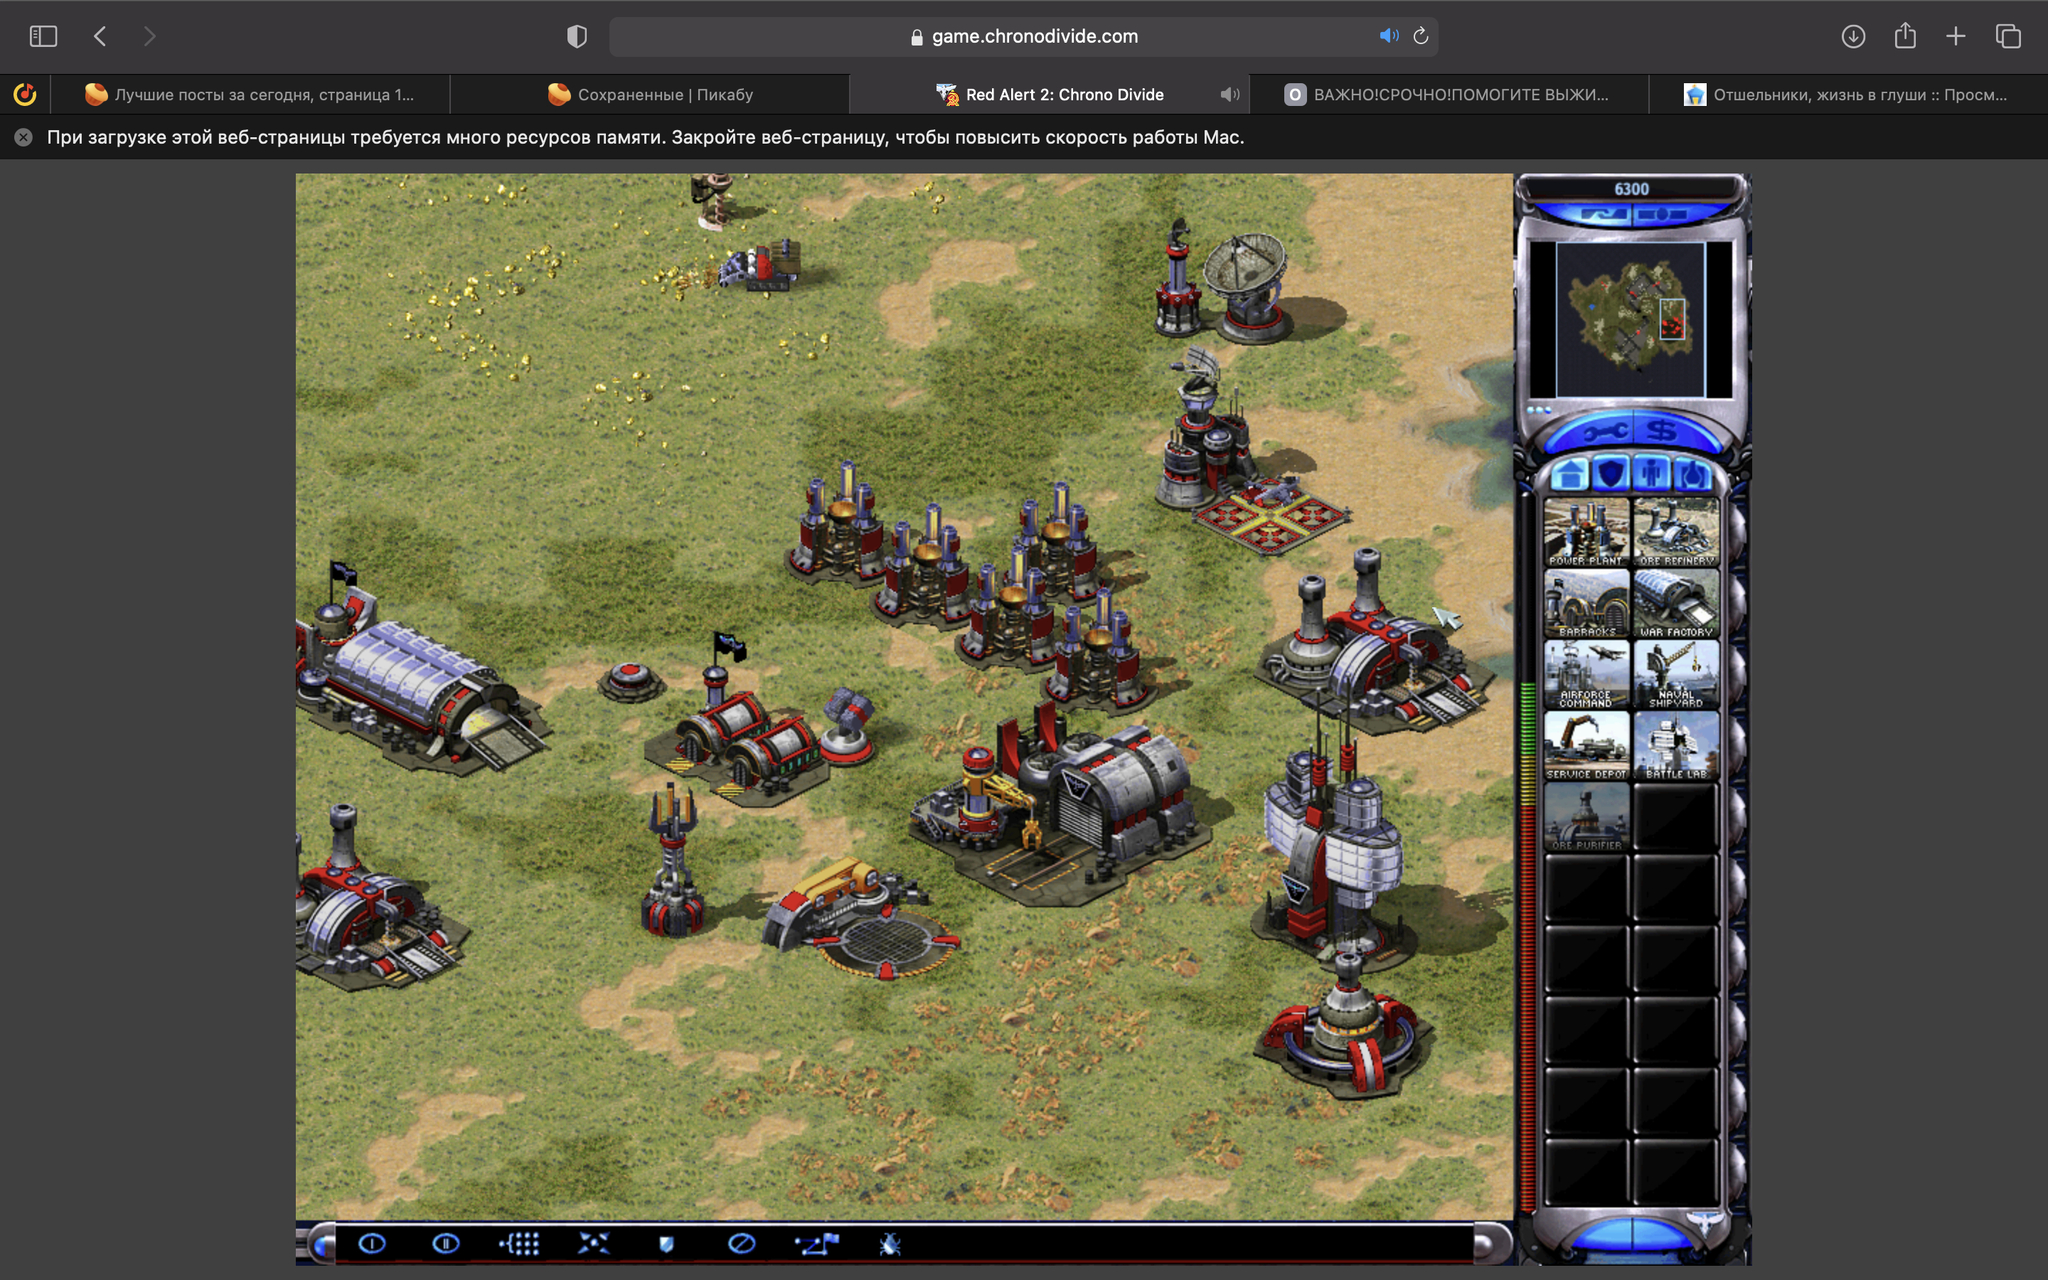The width and height of the screenshot is (2048, 1280).
Task: Go forward in Safari
Action: (149, 36)
